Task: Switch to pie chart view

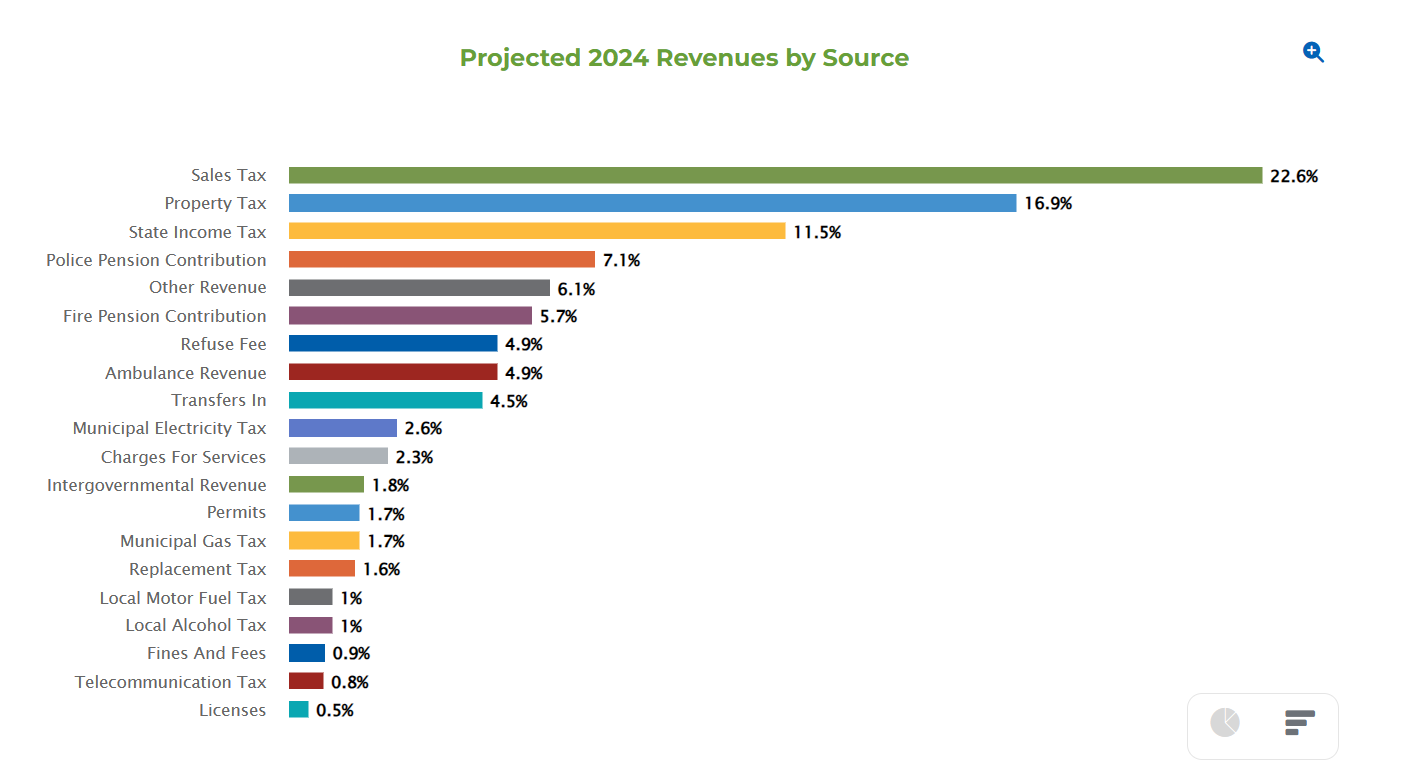Action: pos(1225,722)
